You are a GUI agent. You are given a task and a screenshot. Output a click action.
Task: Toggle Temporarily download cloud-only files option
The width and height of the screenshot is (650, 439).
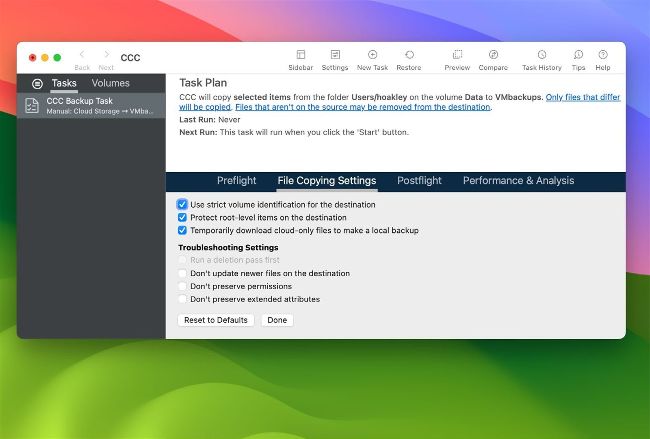coord(182,230)
